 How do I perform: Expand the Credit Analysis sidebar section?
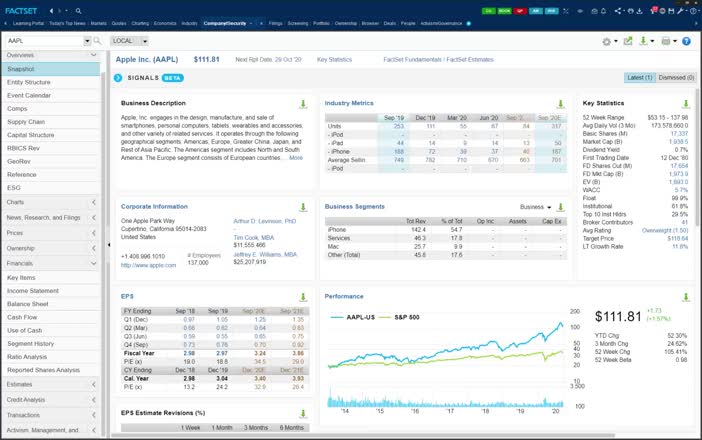tap(94, 400)
